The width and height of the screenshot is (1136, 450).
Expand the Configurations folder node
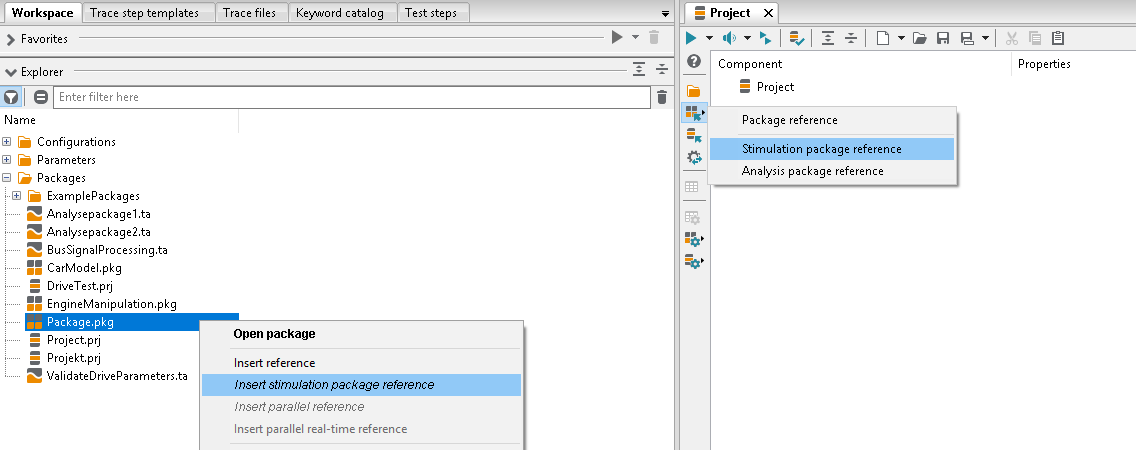tap(7, 141)
